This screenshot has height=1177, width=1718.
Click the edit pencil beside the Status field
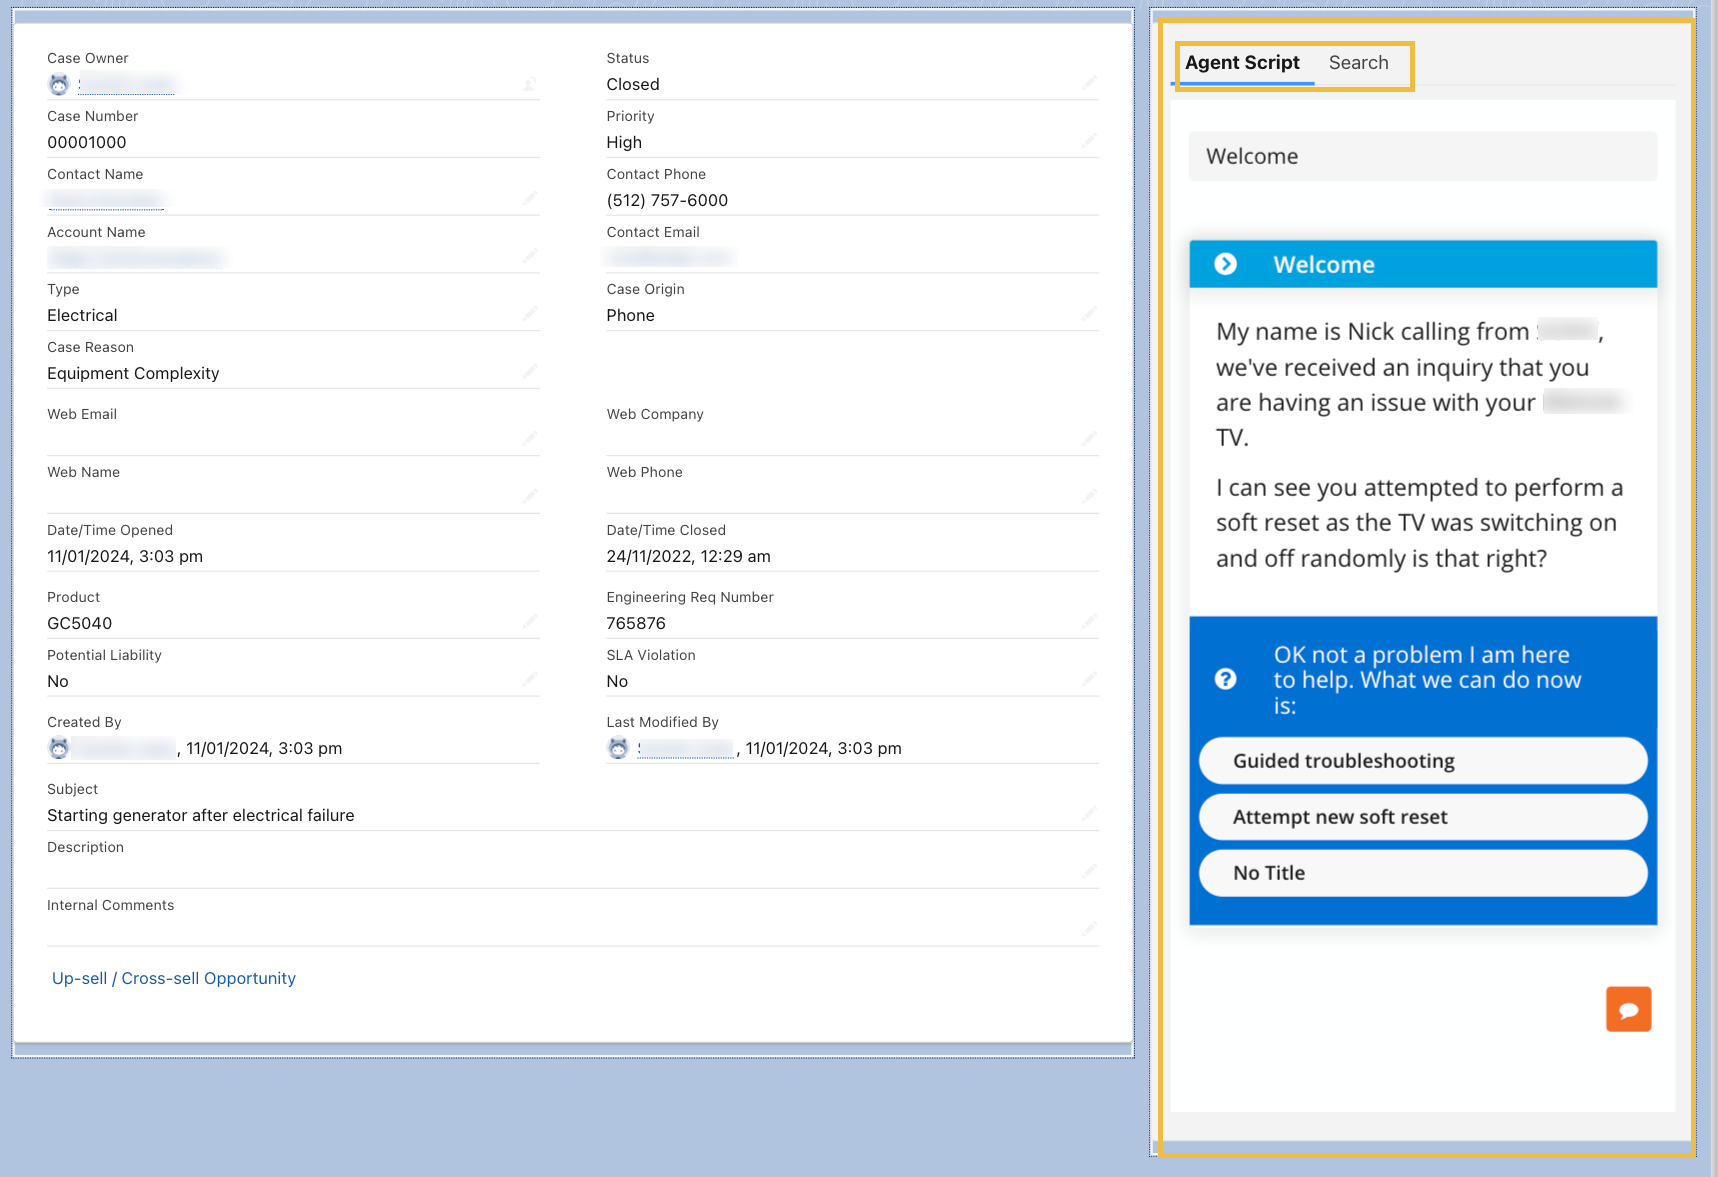click(1090, 83)
